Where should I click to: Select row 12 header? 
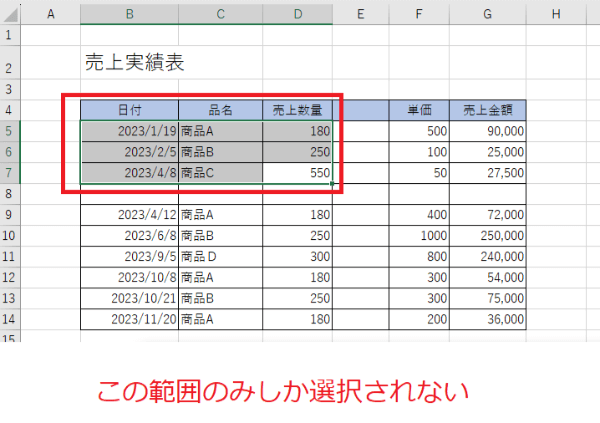coord(10,277)
